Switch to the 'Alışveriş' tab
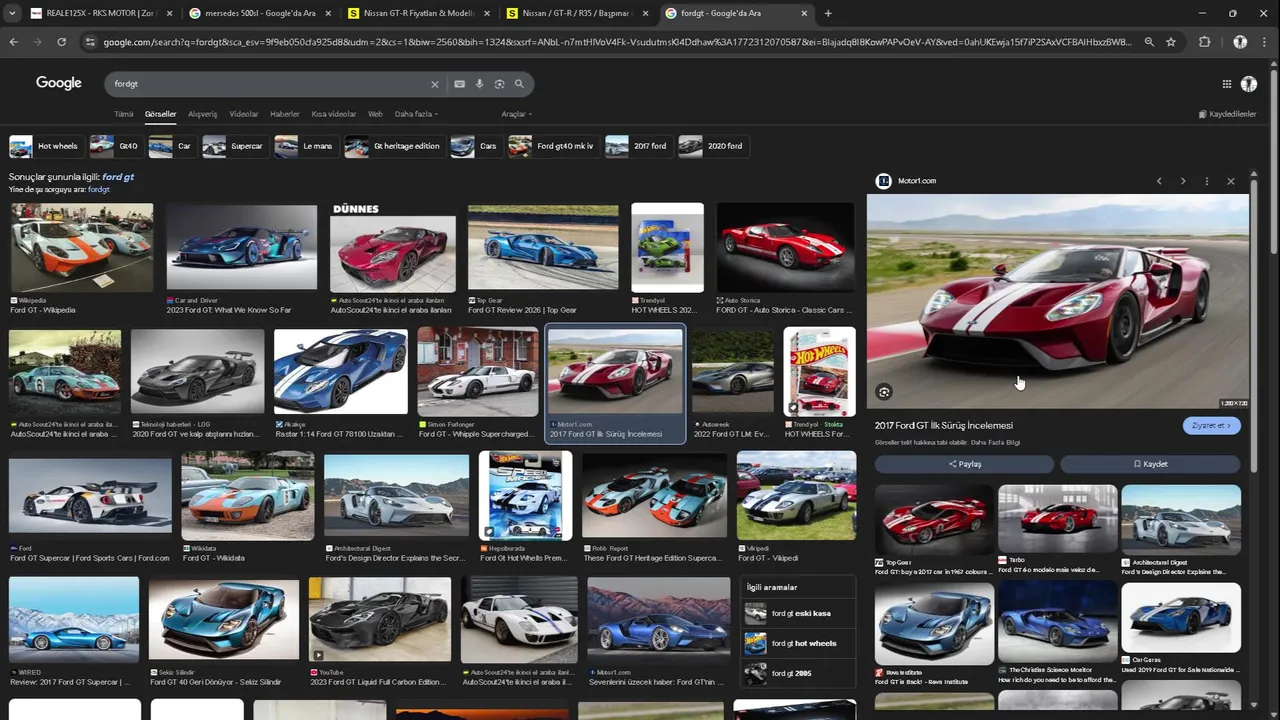Image resolution: width=1280 pixels, height=720 pixels. pos(203,114)
